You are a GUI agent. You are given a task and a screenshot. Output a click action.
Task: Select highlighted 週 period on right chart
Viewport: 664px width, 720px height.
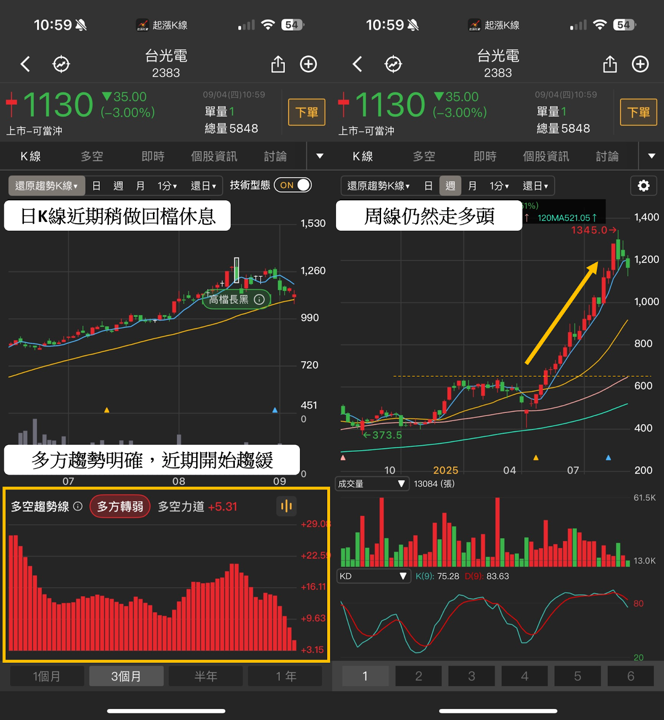pyautogui.click(x=450, y=186)
